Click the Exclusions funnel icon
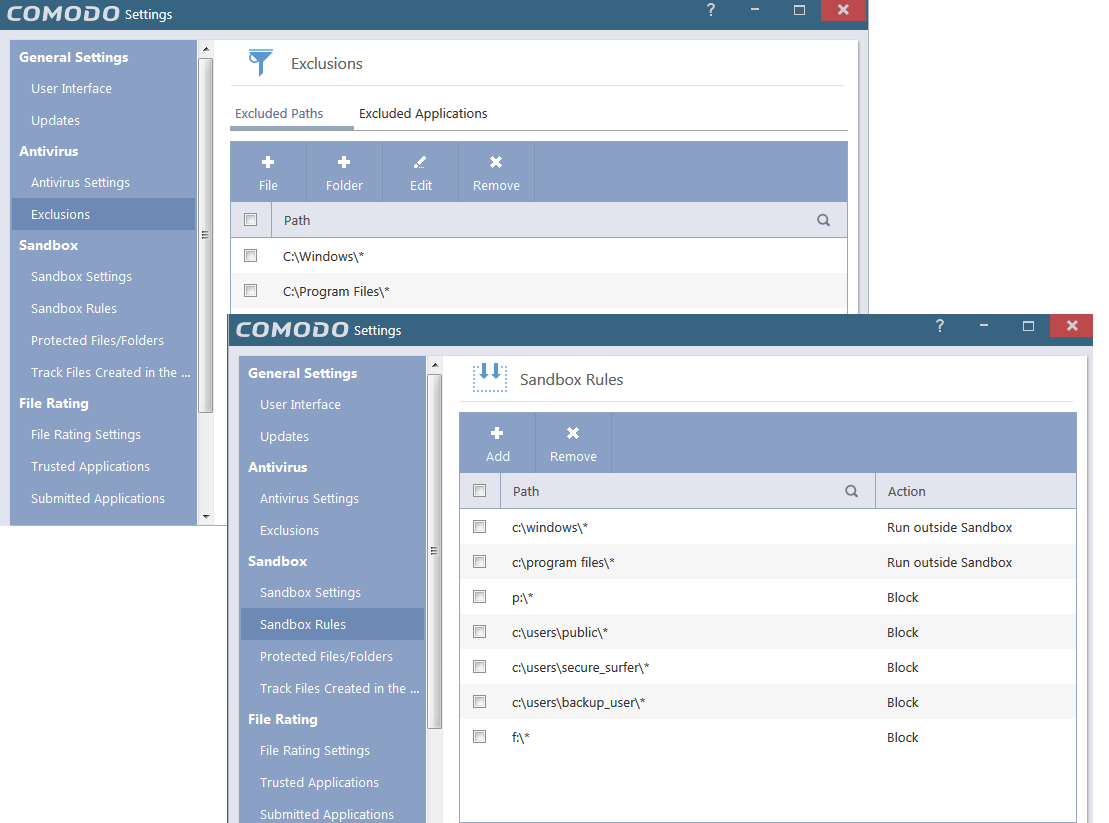The width and height of the screenshot is (1109, 823). point(260,62)
